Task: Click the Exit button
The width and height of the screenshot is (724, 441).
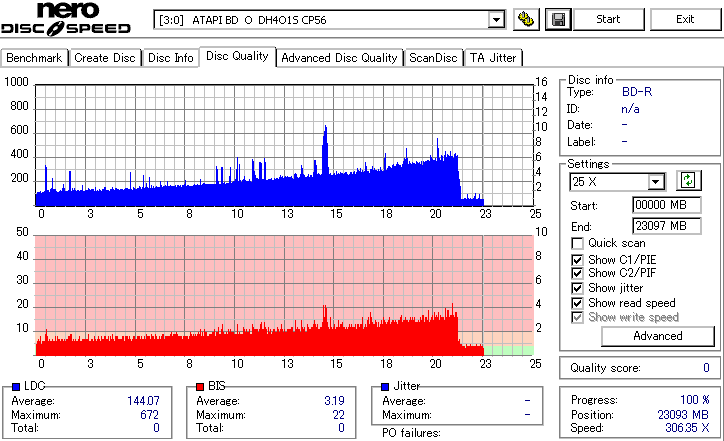Action: pos(685,19)
